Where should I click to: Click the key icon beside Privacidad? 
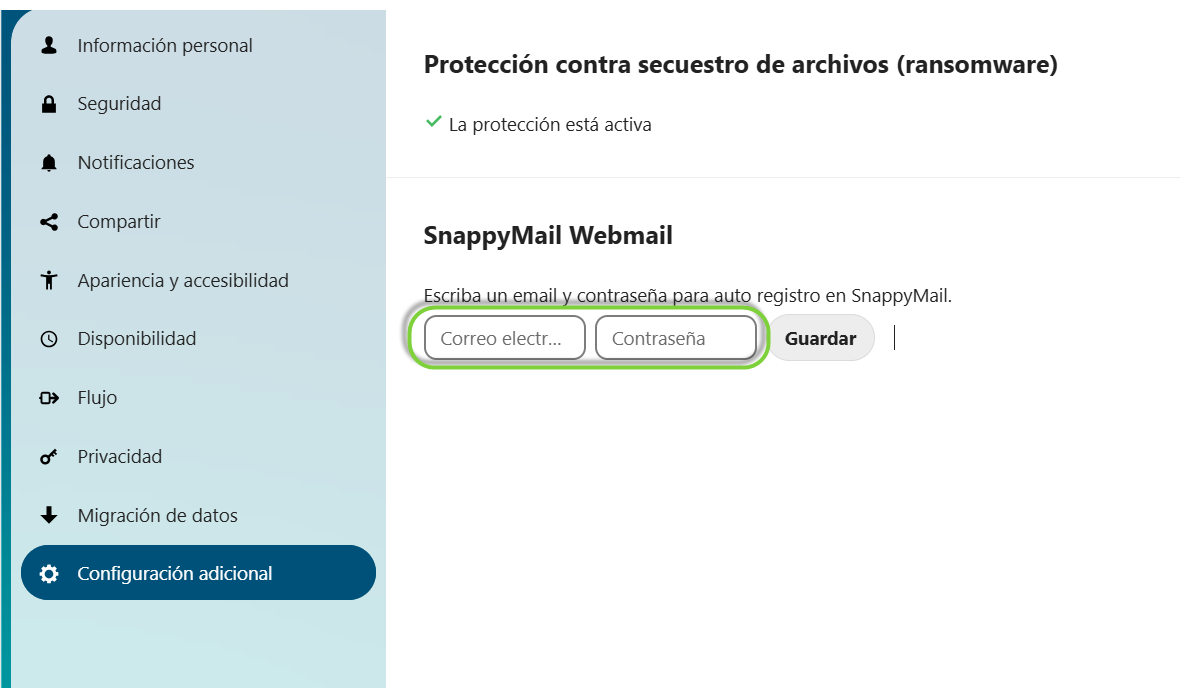click(49, 457)
